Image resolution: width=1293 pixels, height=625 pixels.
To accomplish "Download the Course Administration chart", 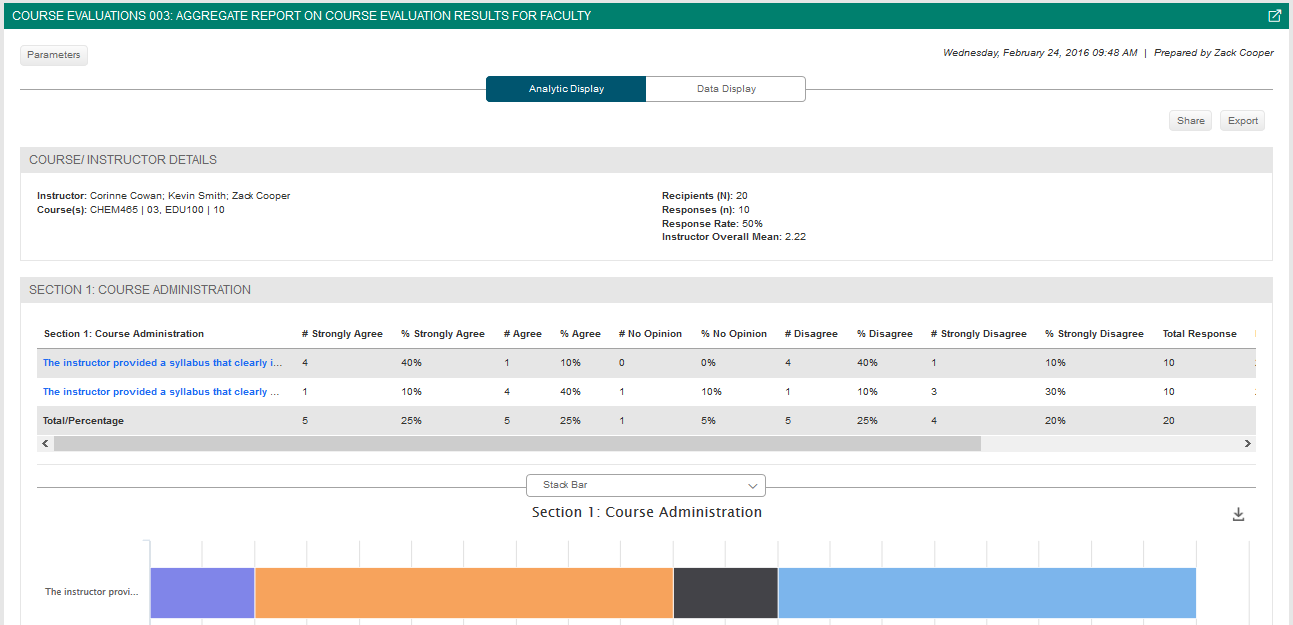I will 1238,514.
